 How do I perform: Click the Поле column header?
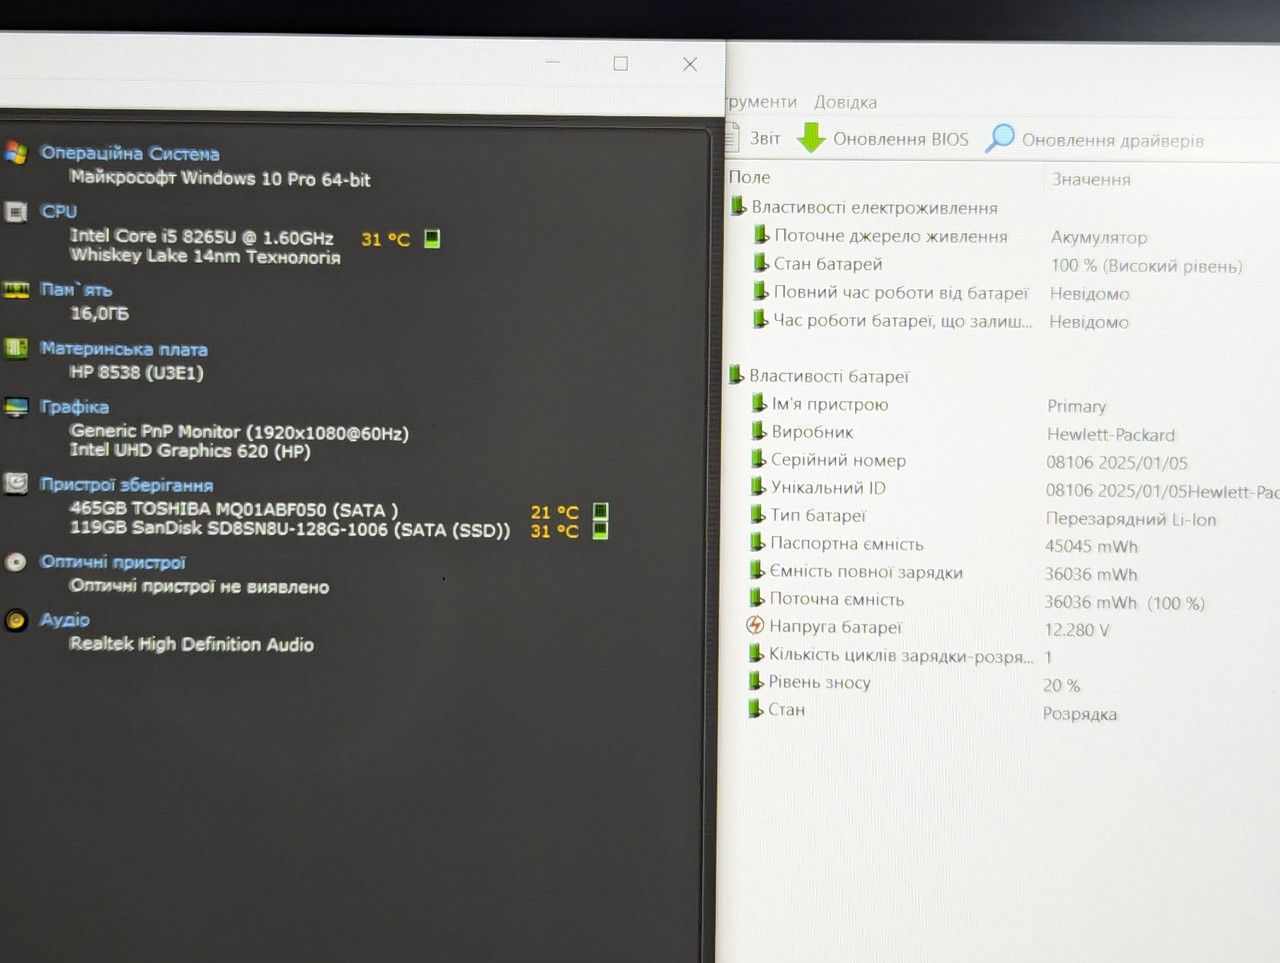(749, 177)
